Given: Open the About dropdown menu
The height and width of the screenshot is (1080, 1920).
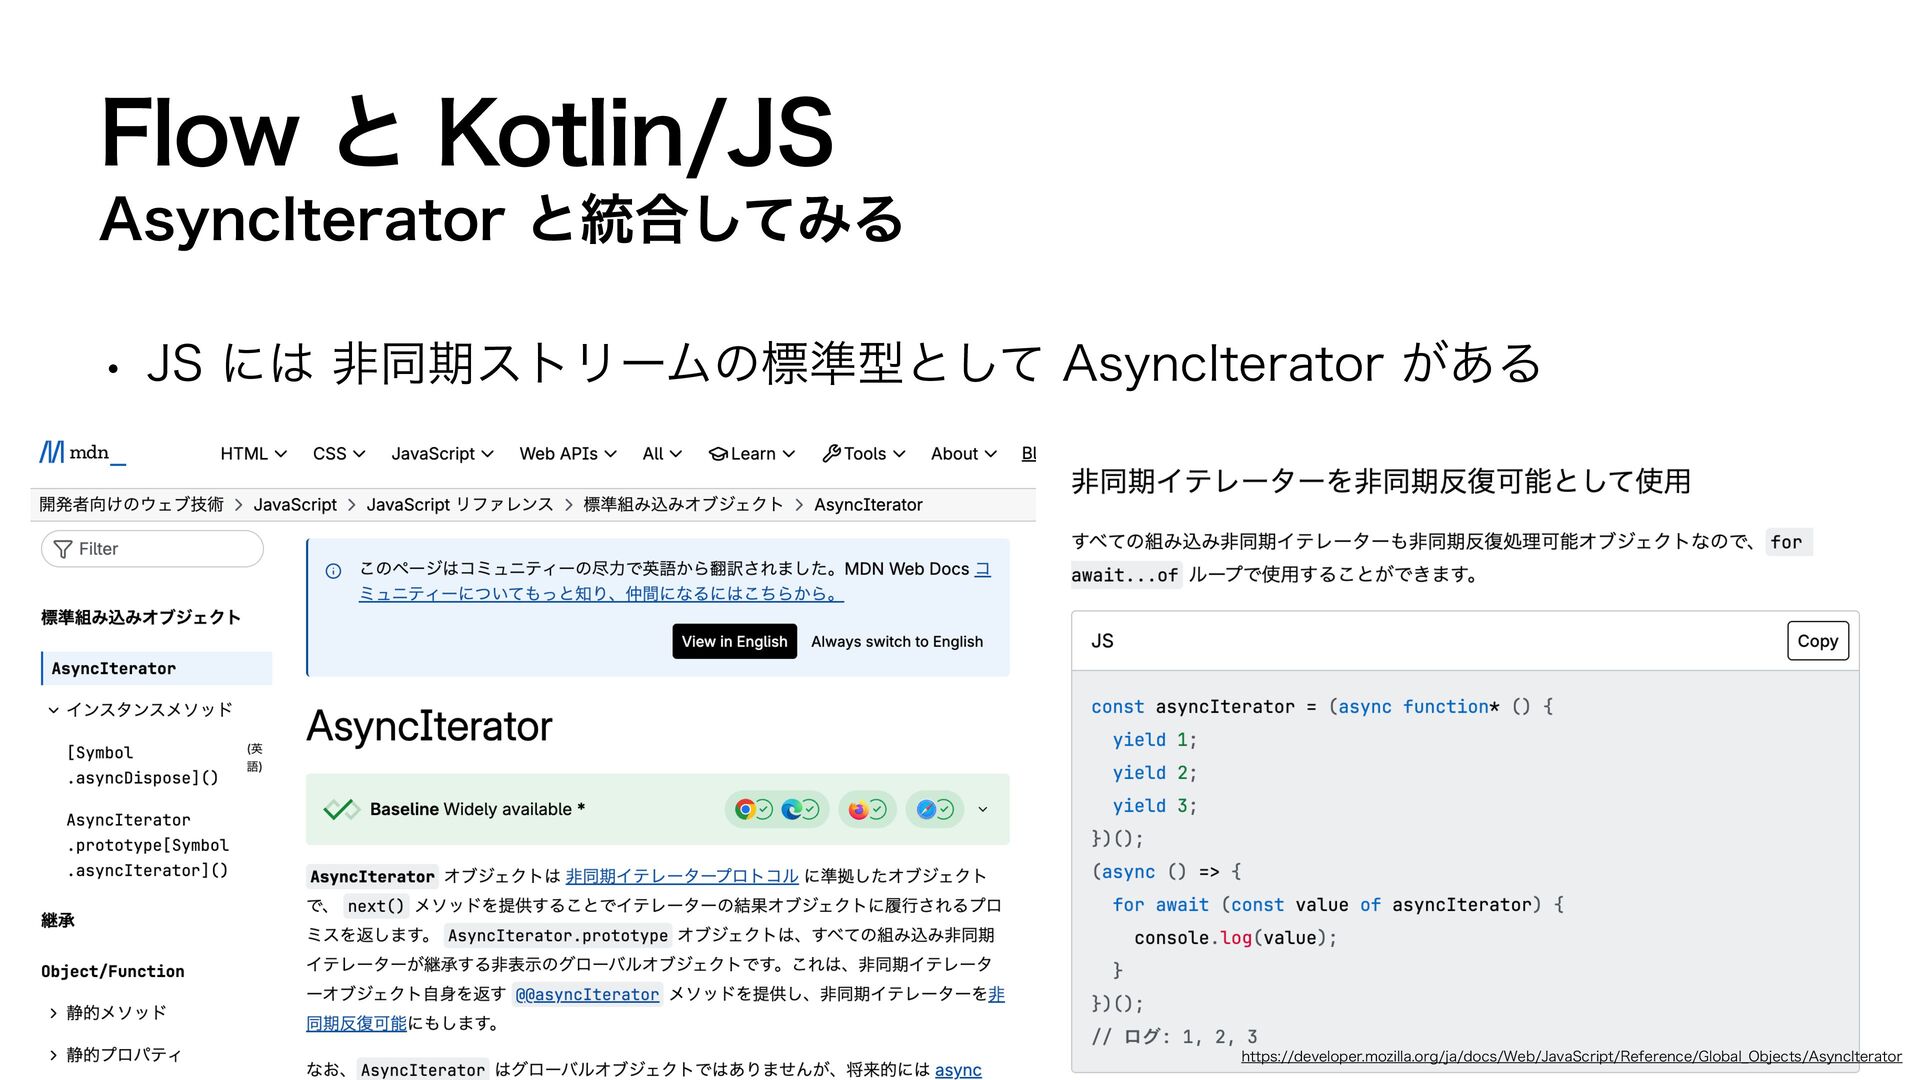Looking at the screenshot, I should coord(964,454).
